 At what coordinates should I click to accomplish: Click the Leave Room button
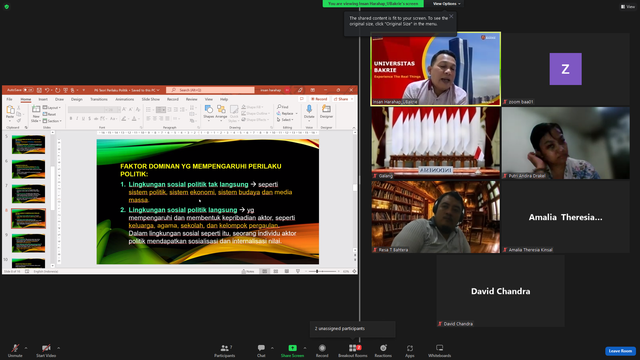pos(620,351)
